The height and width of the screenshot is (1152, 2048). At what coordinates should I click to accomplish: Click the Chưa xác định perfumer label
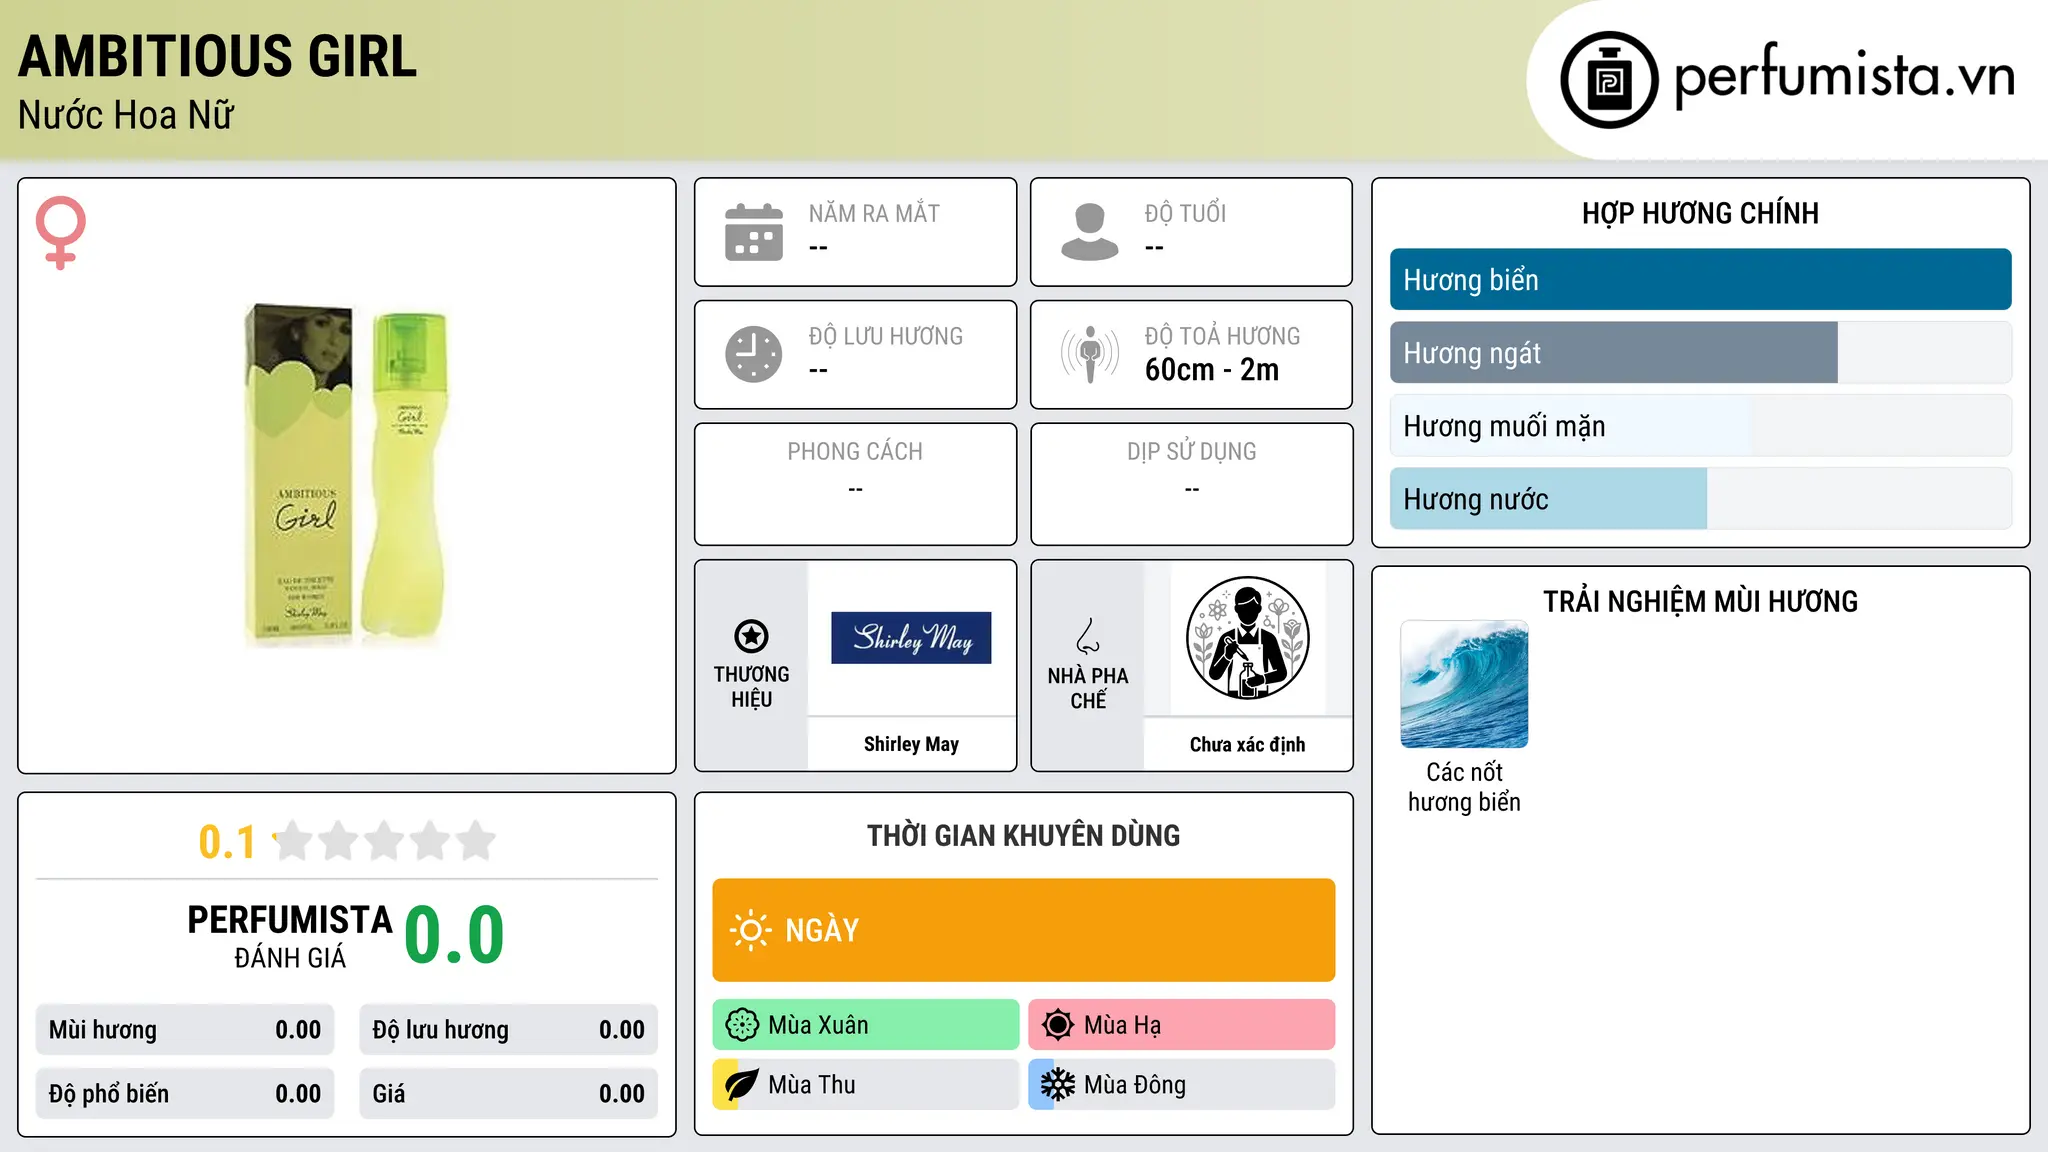1247,744
